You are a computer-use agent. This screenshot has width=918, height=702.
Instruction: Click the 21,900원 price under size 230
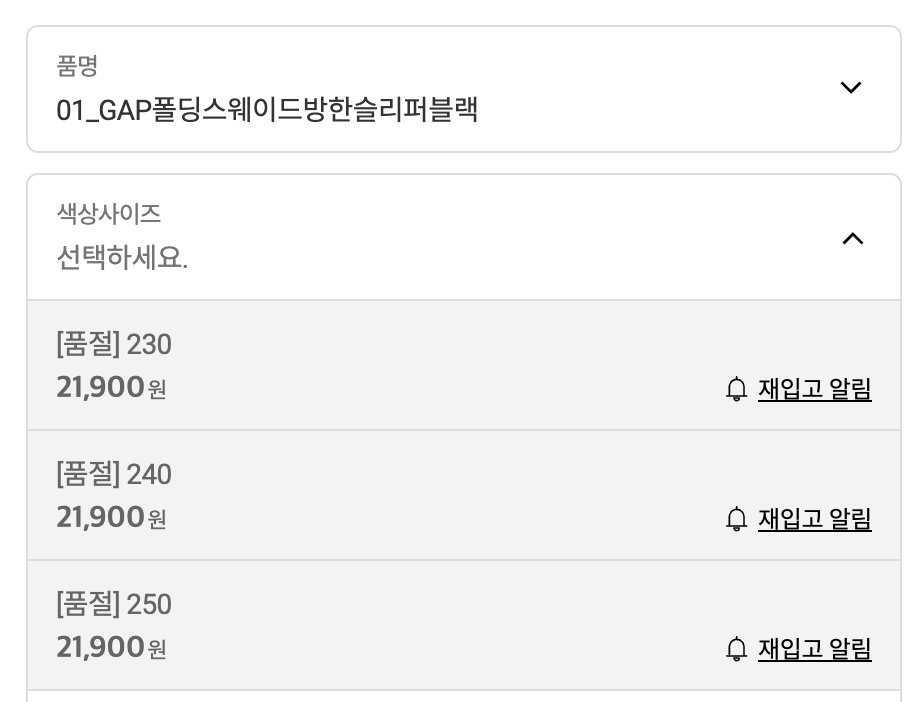pyautogui.click(x=111, y=387)
